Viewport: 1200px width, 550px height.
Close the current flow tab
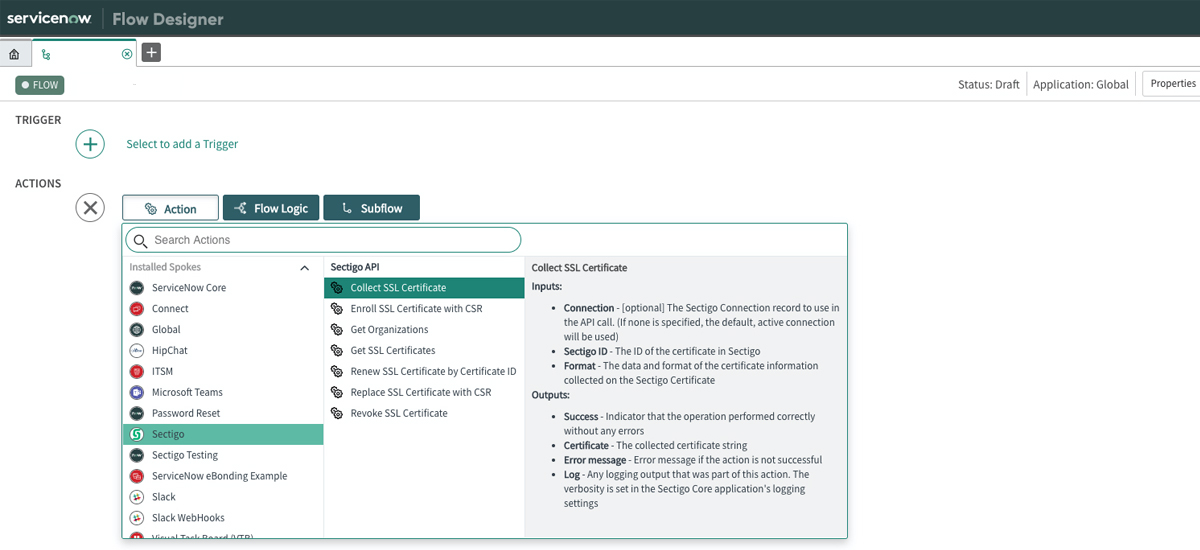127,54
